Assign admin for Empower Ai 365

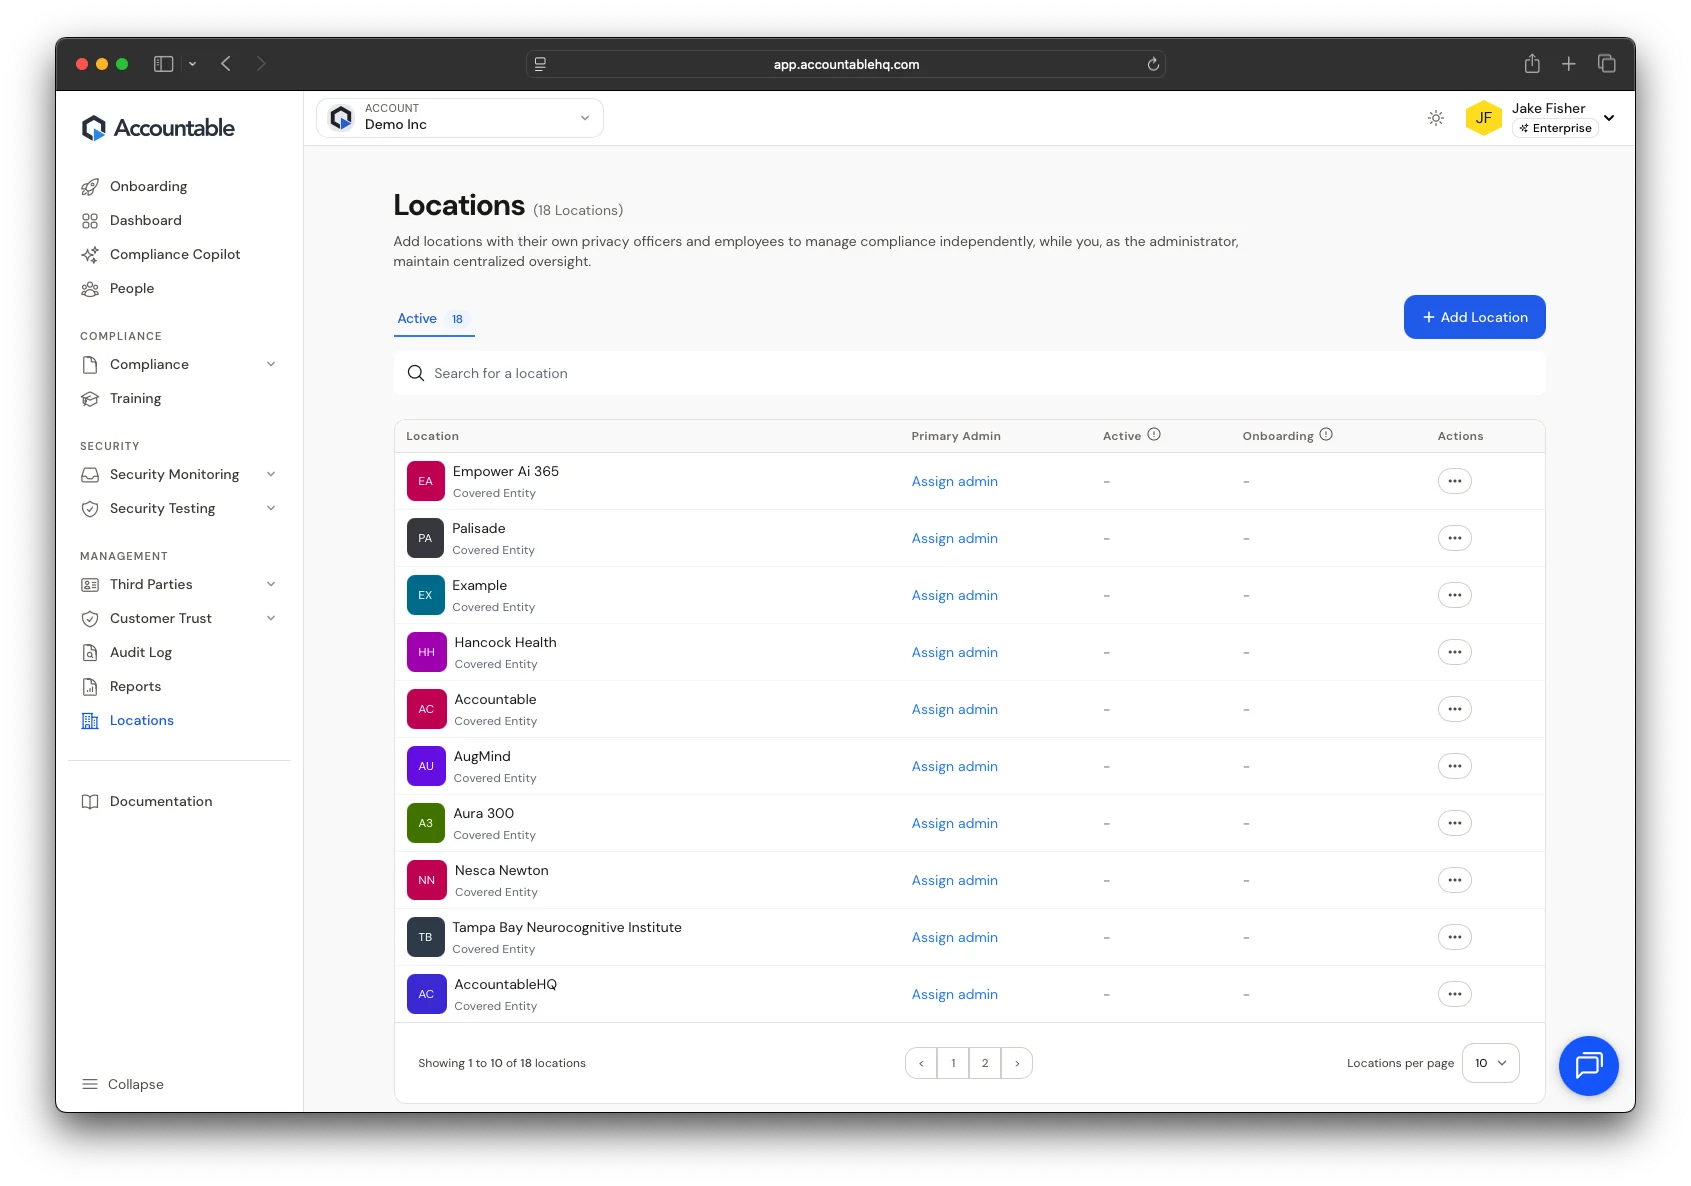(954, 482)
